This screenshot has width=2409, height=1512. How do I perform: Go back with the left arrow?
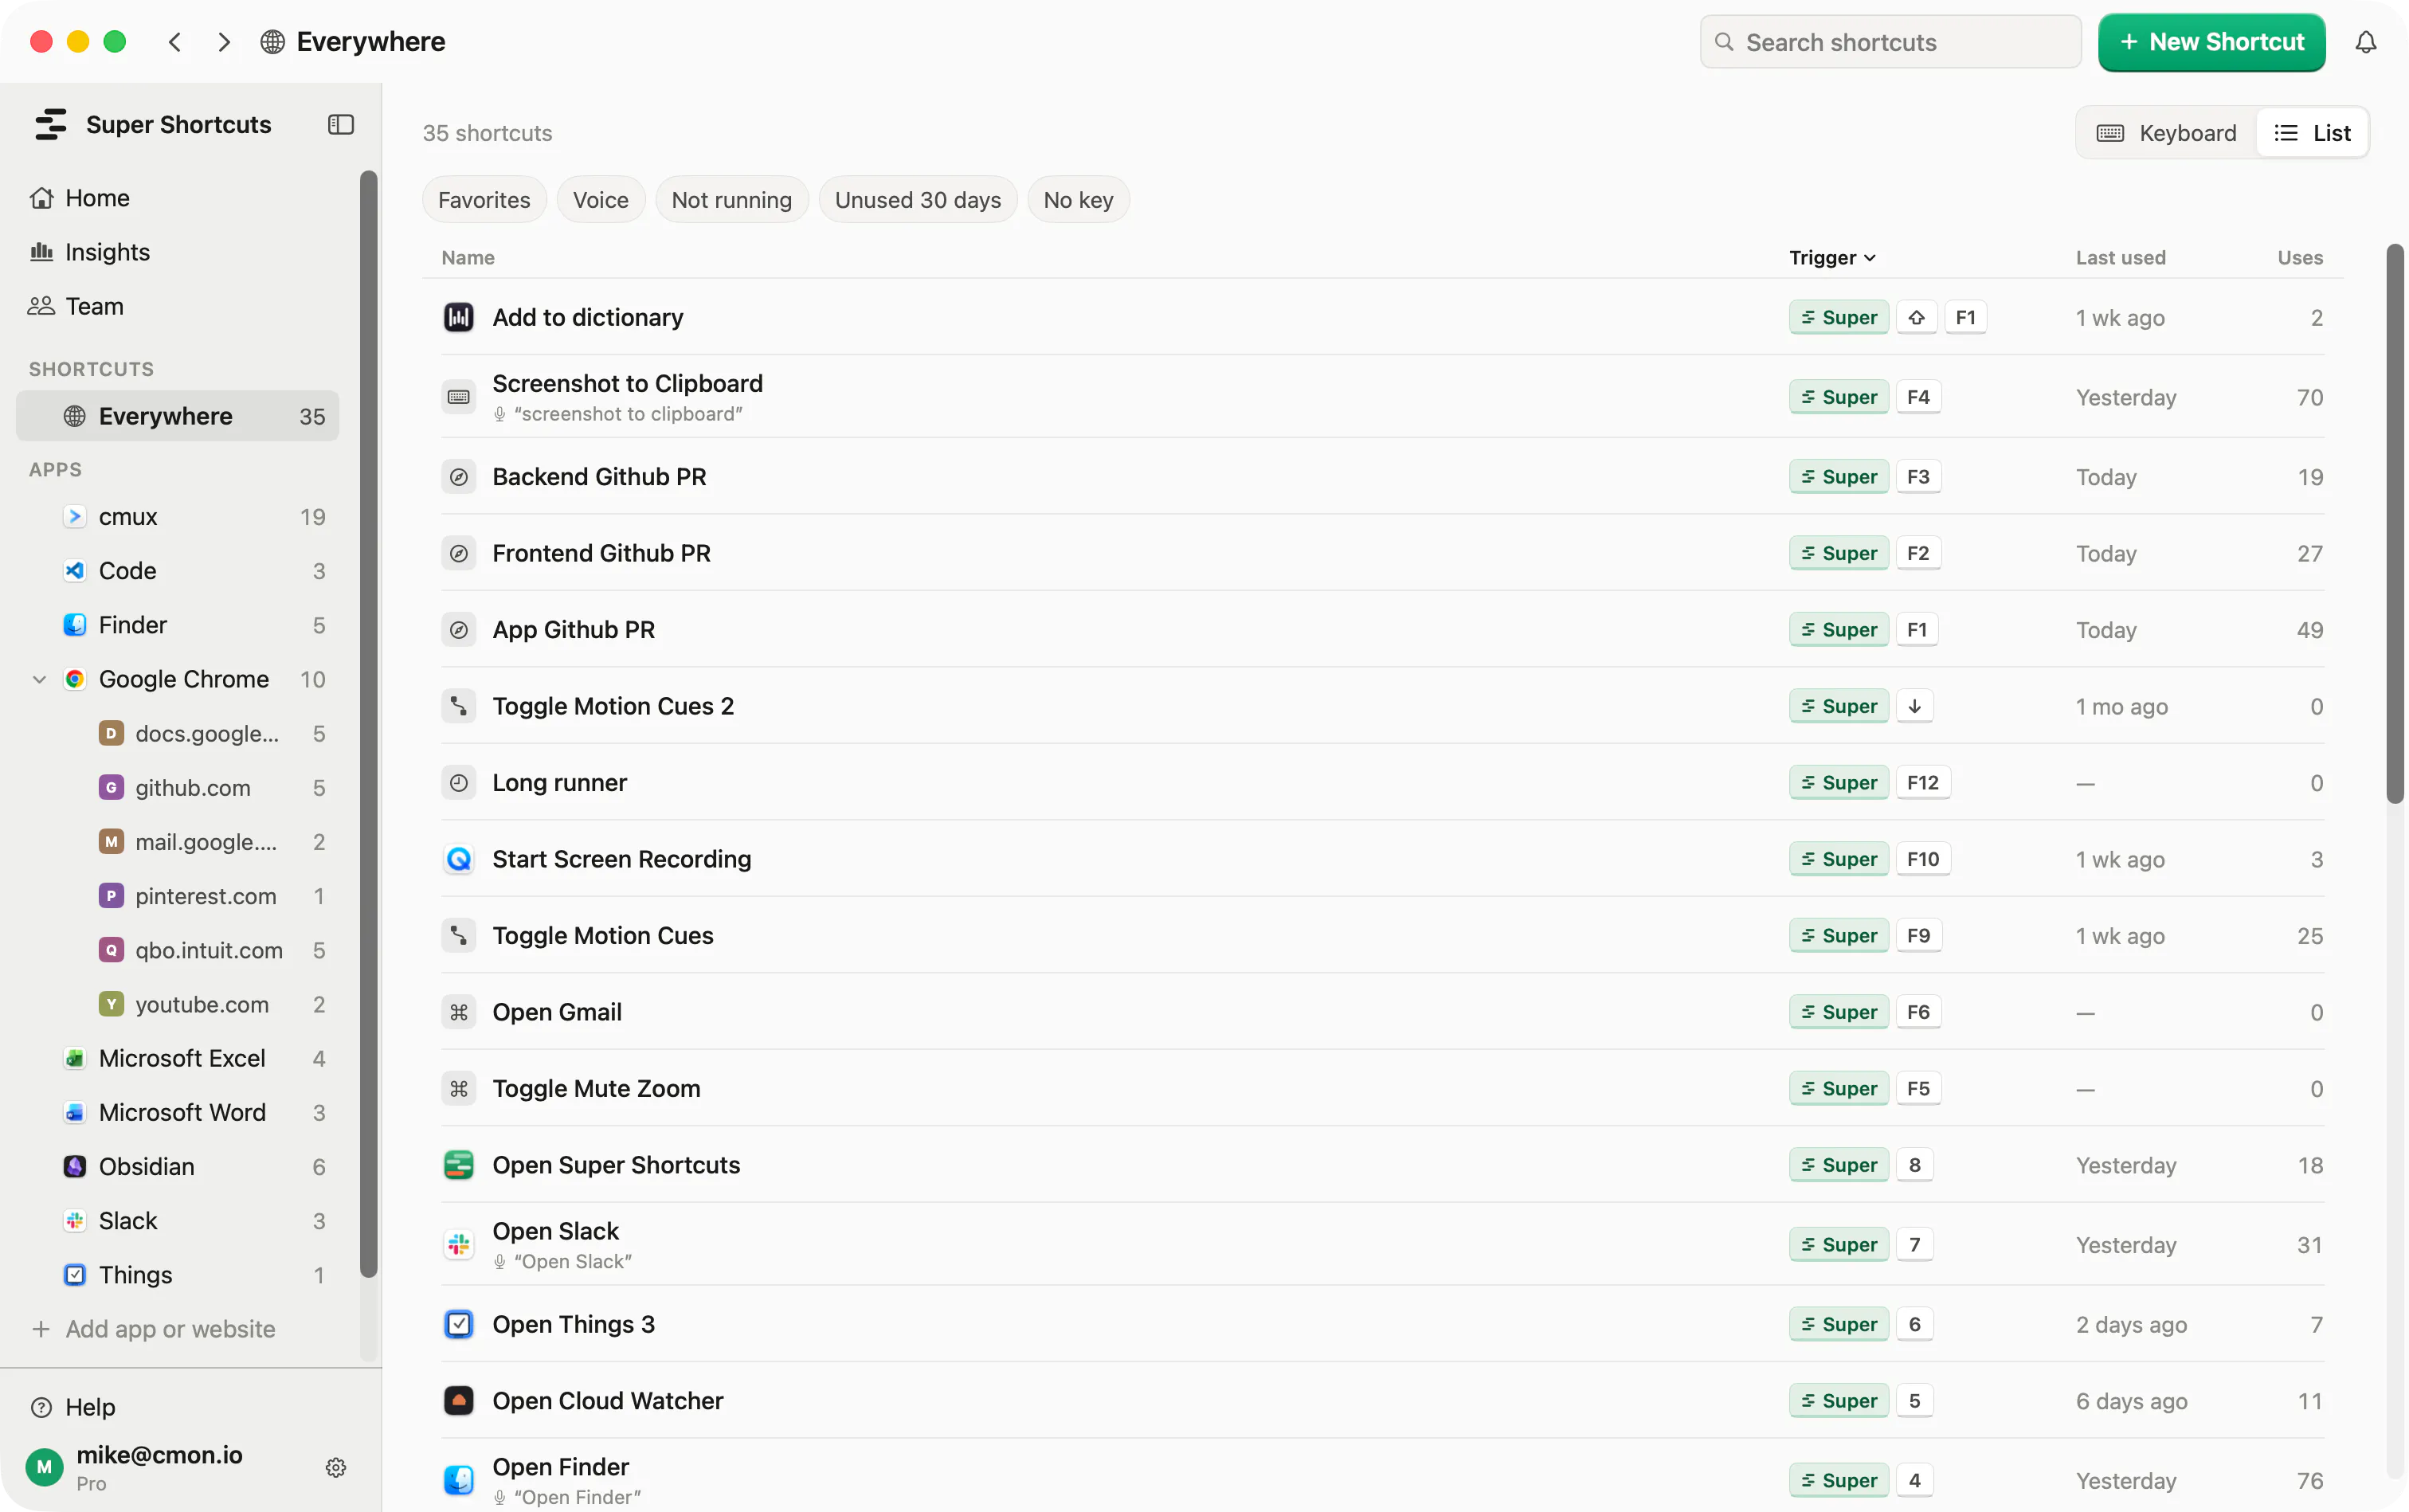175,42
